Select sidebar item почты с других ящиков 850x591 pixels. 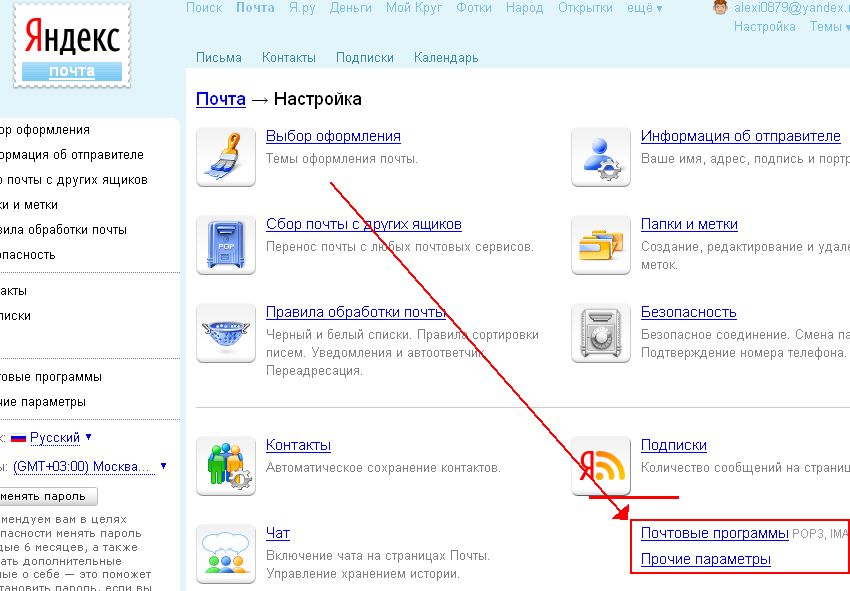(74, 180)
